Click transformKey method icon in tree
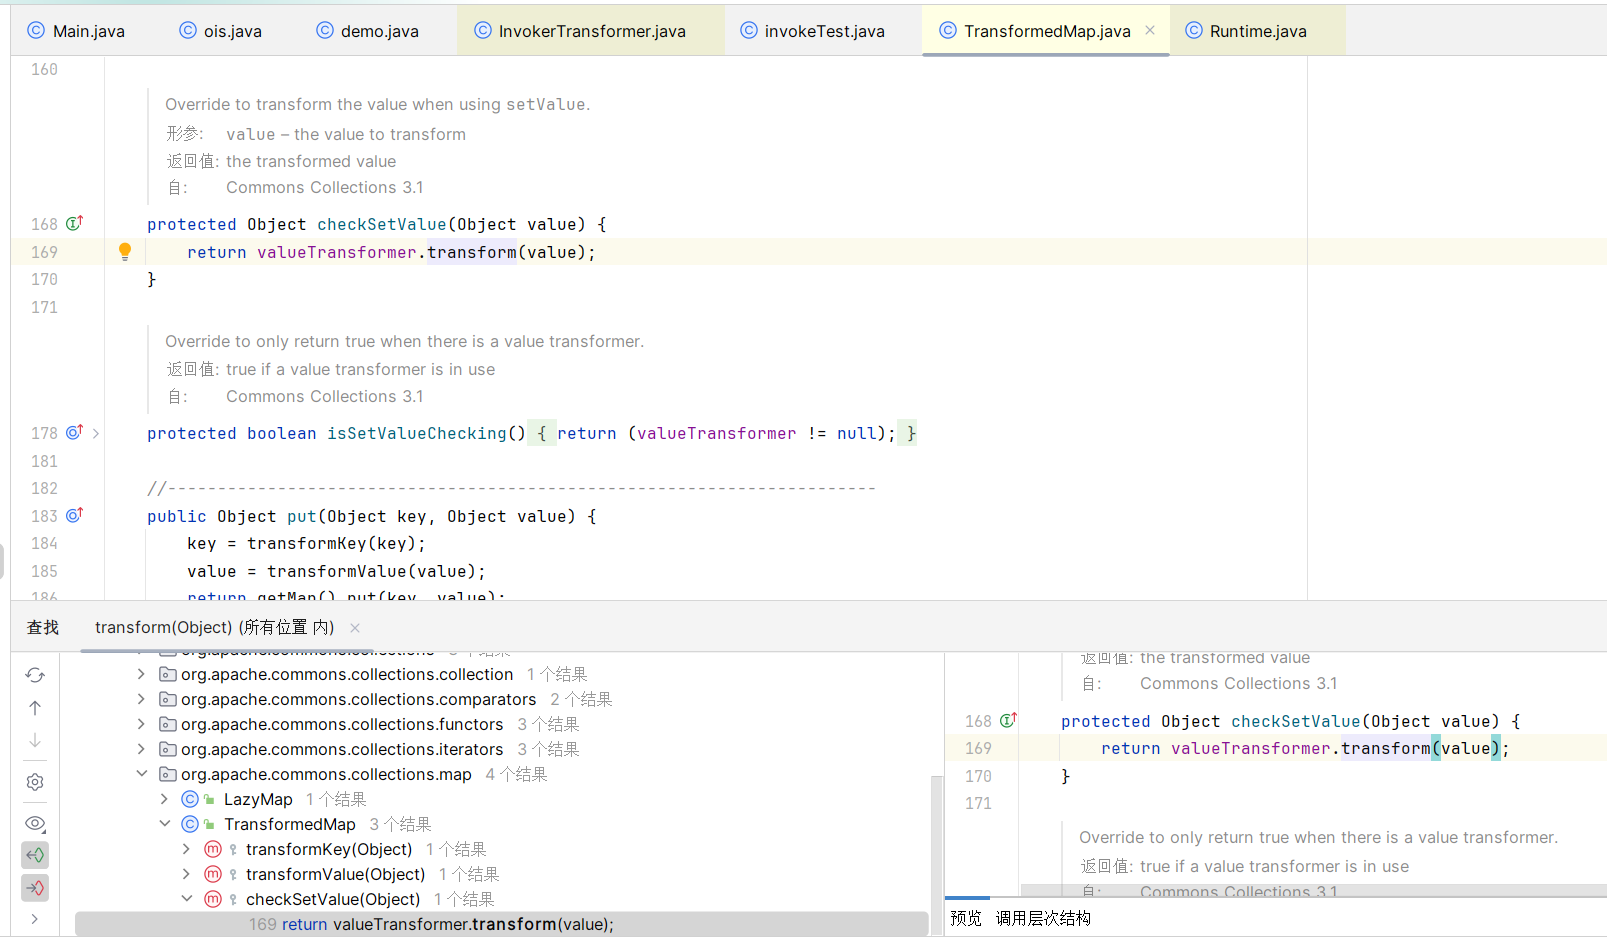 213,849
